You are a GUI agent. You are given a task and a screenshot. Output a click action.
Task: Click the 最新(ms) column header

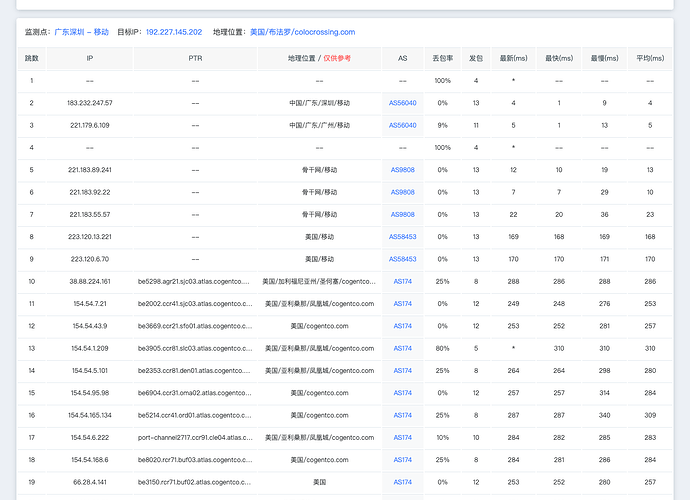[x=514, y=59]
